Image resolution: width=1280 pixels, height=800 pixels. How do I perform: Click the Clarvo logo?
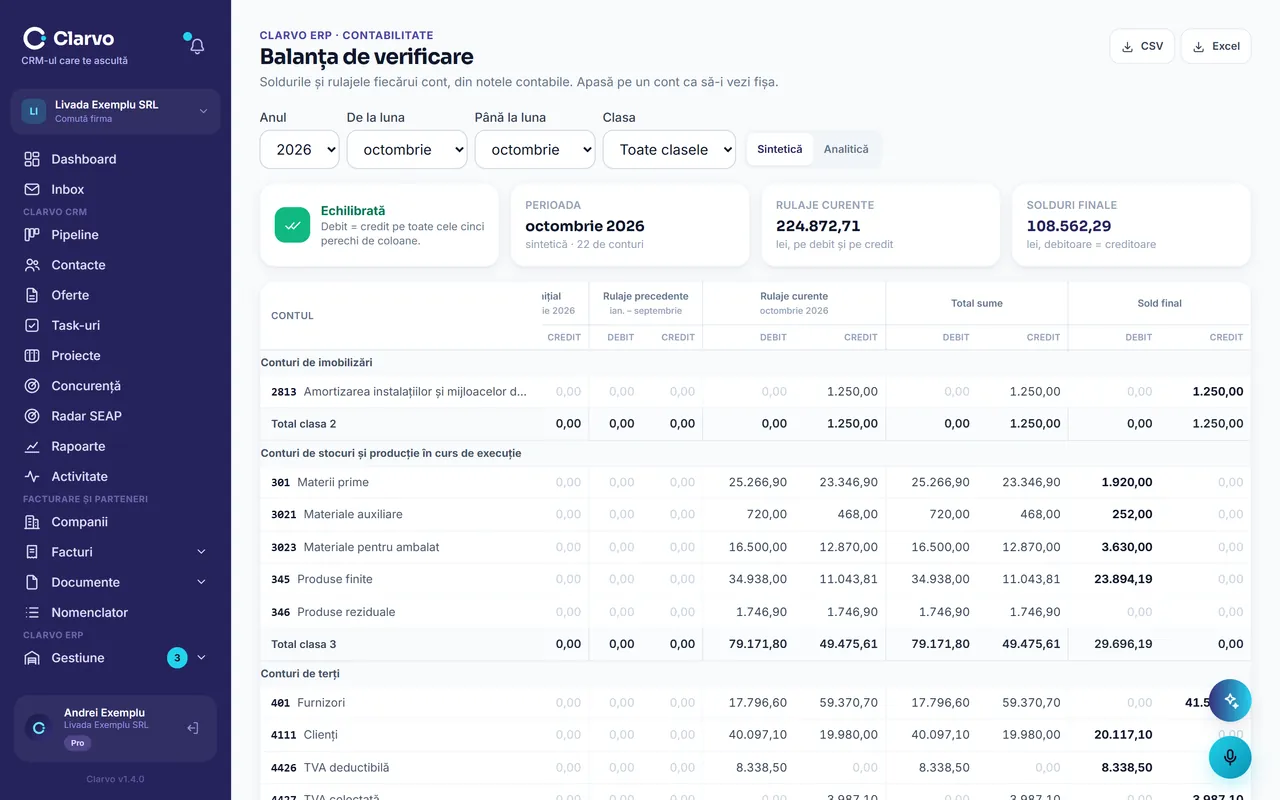click(69, 39)
